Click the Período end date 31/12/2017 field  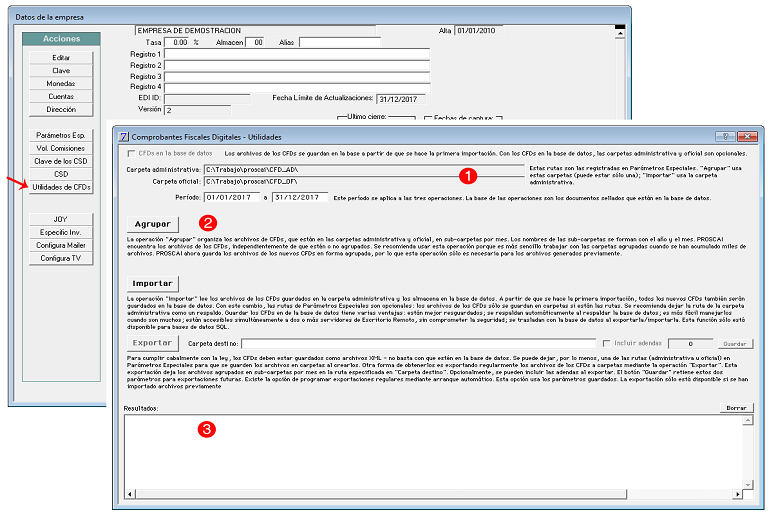coord(300,198)
